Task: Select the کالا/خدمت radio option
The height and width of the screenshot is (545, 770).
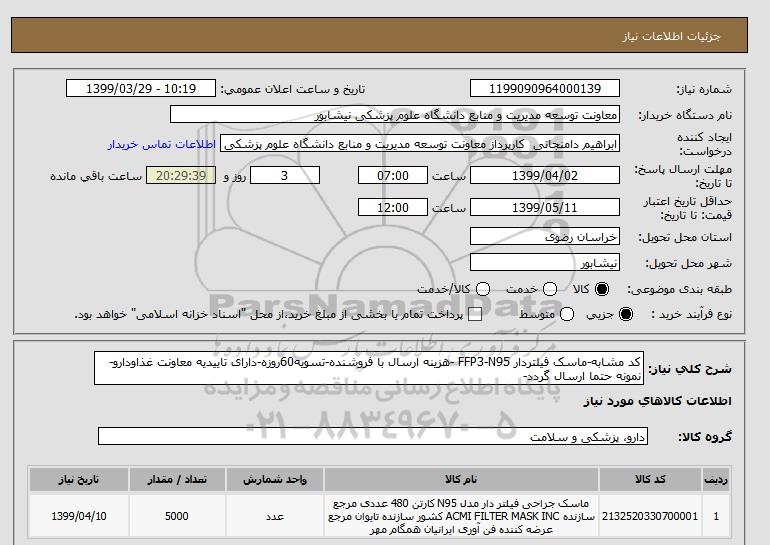Action: [483, 289]
